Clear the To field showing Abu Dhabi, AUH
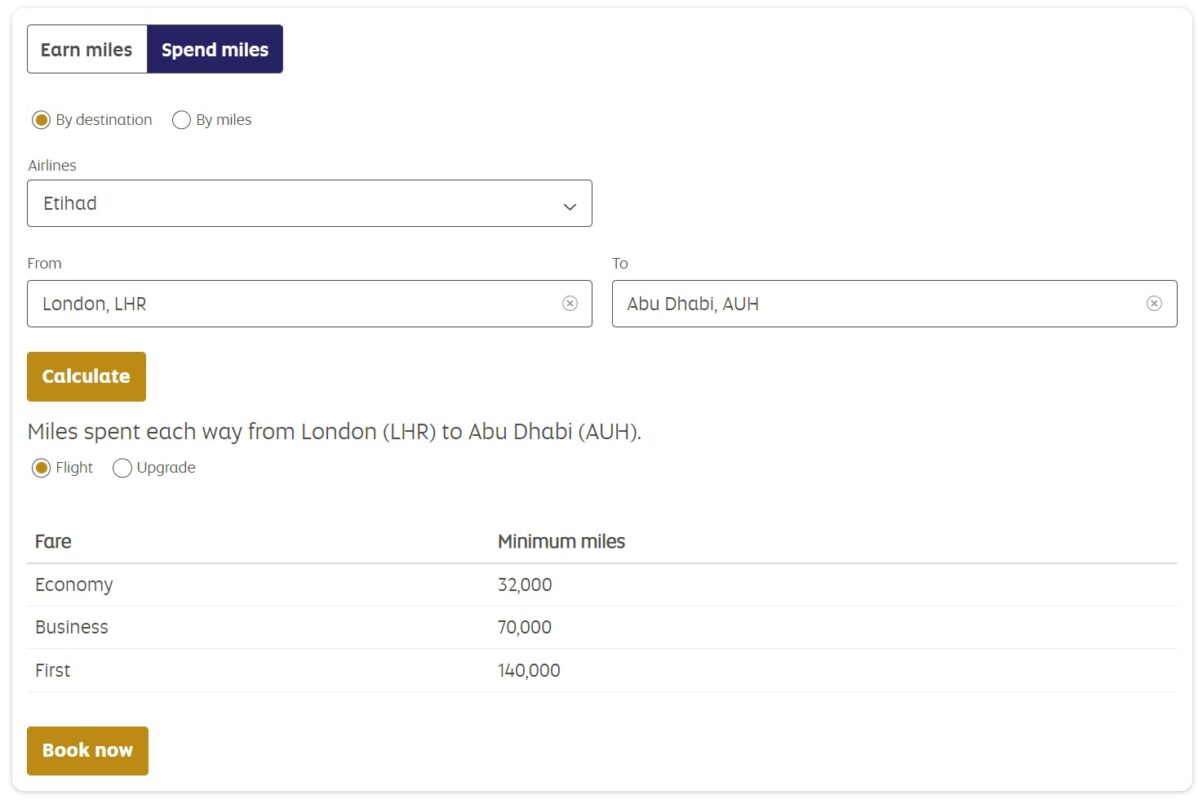1198x800 pixels. pyautogui.click(x=1155, y=303)
